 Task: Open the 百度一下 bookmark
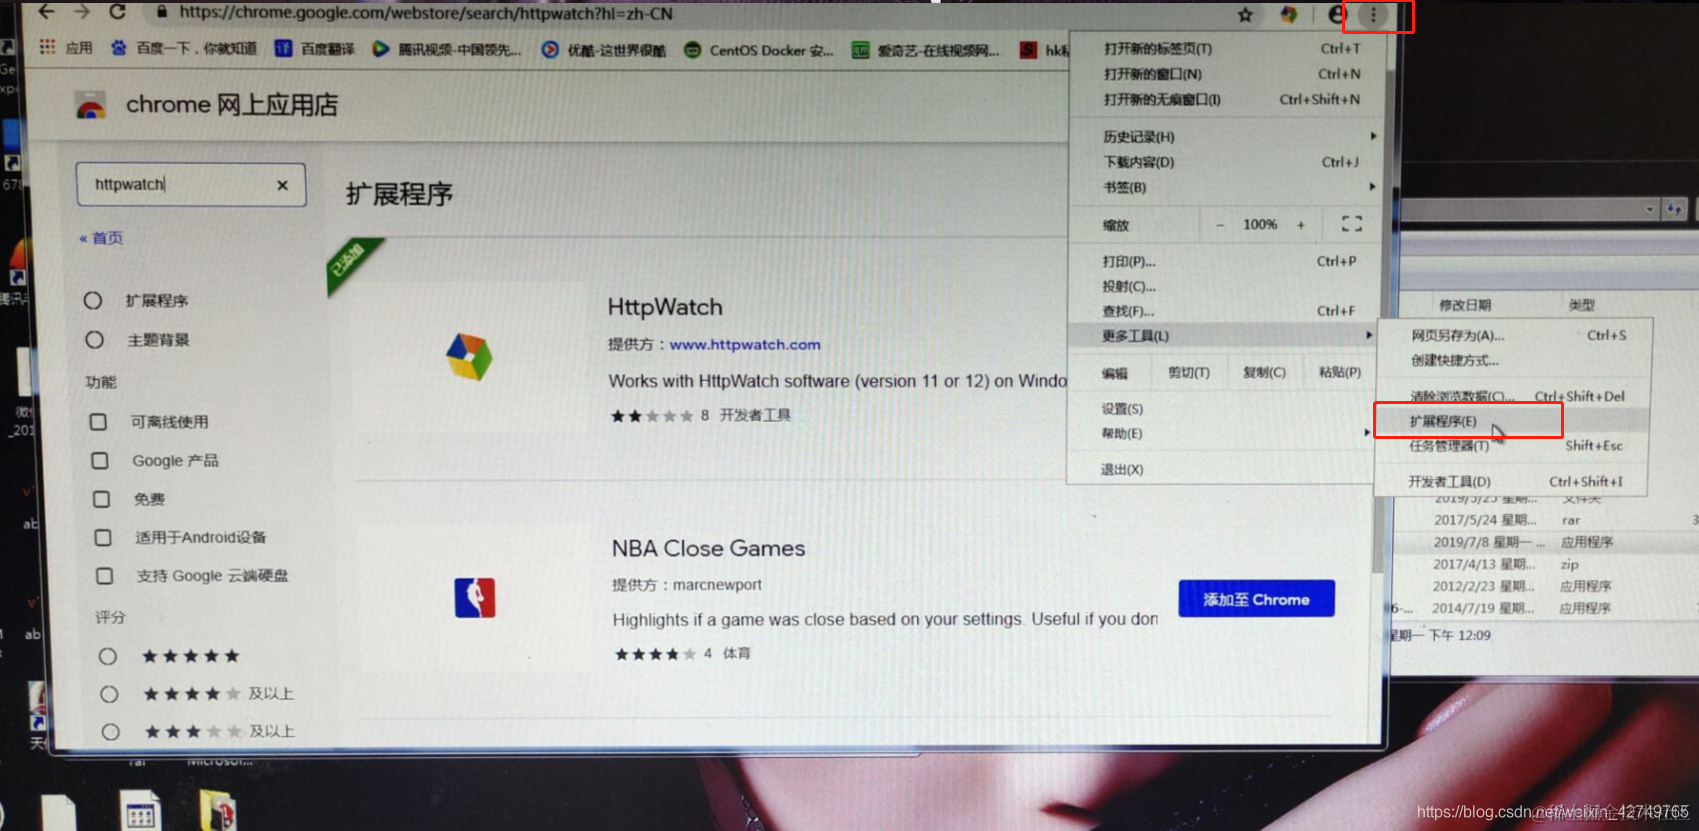coord(183,48)
